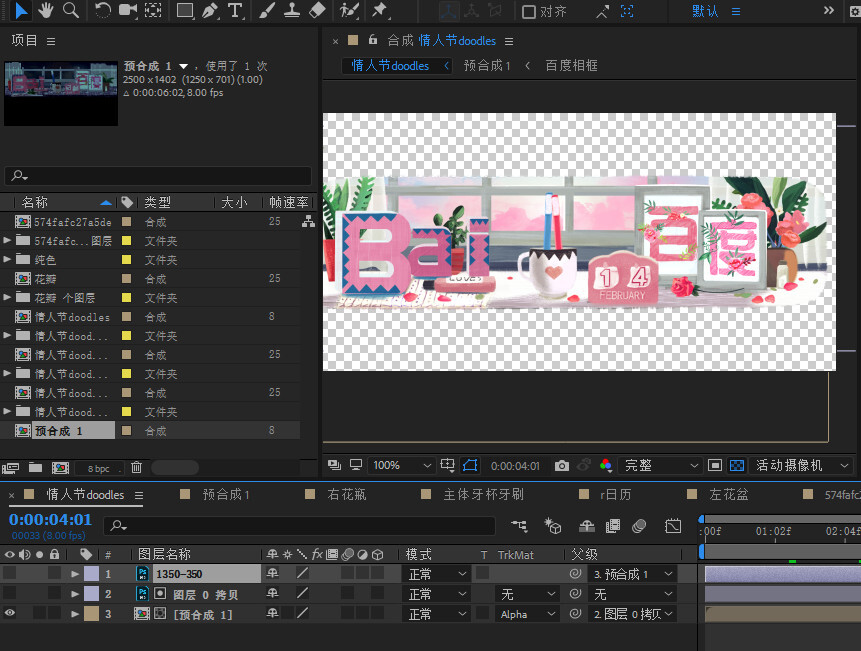The height and width of the screenshot is (651, 861).
Task: Switch to the r日历 timeline tab
Action: pos(616,495)
